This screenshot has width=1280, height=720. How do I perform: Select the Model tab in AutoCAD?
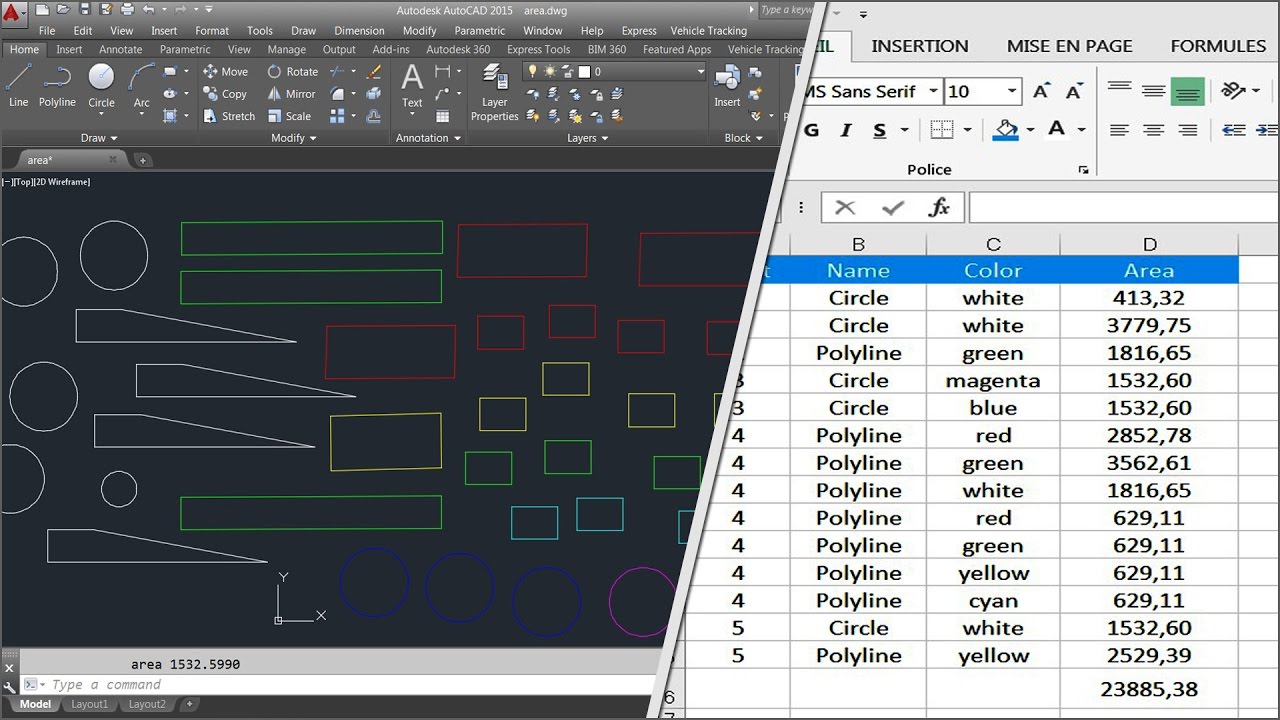pyautogui.click(x=35, y=704)
